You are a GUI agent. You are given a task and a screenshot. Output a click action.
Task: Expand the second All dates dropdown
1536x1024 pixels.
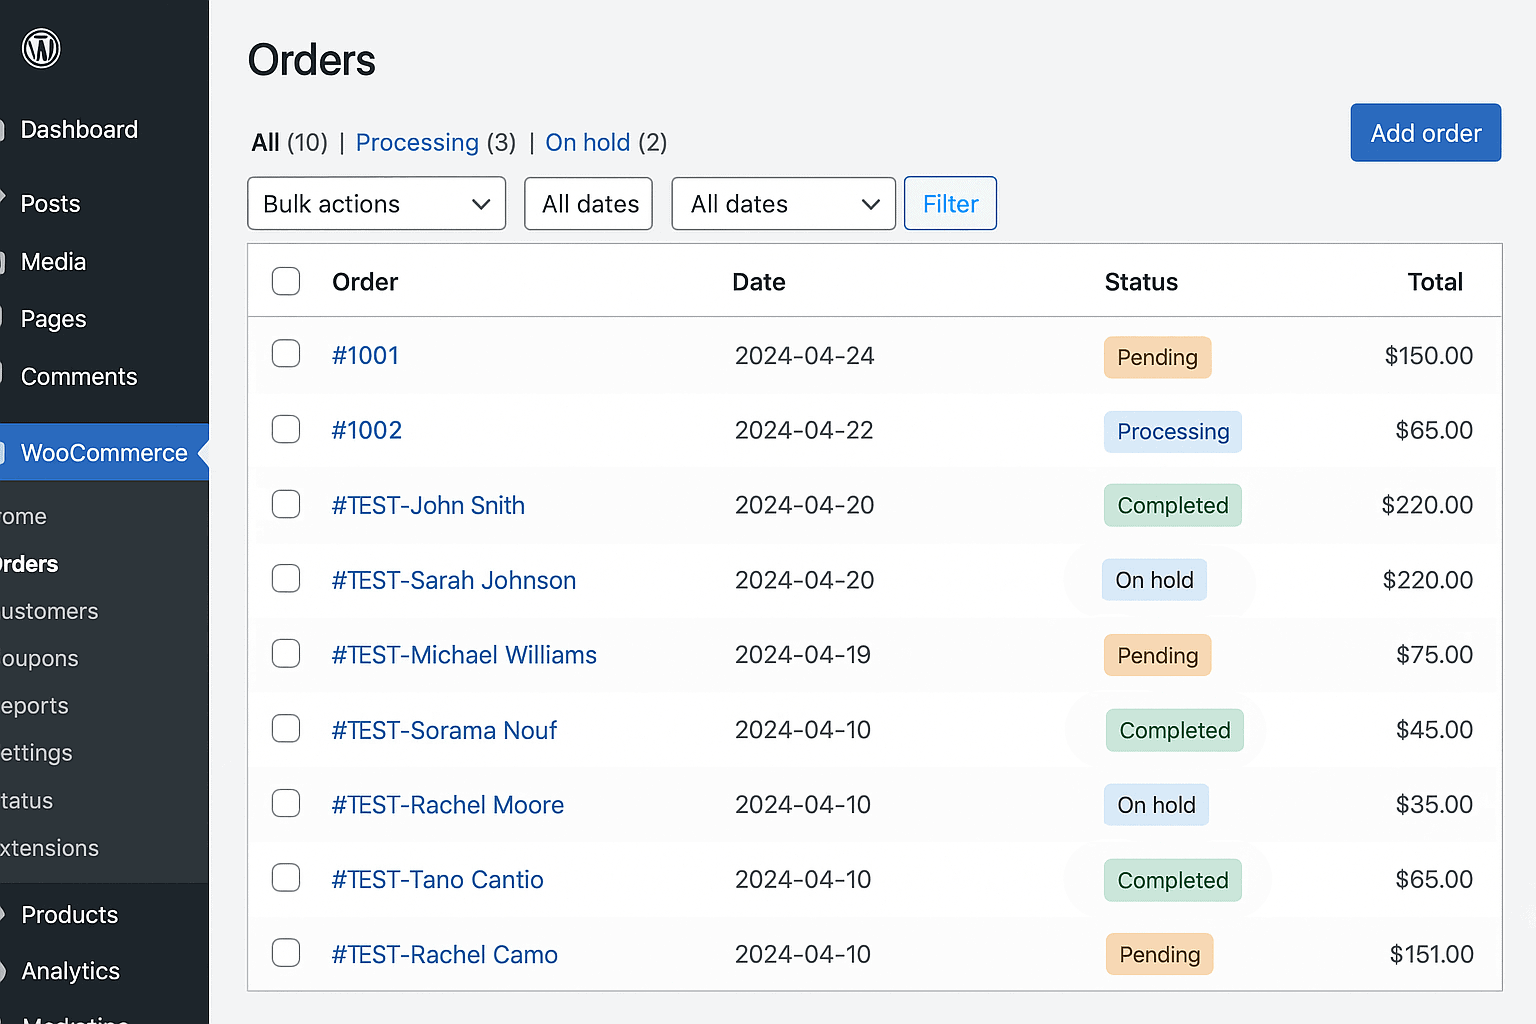(x=783, y=203)
